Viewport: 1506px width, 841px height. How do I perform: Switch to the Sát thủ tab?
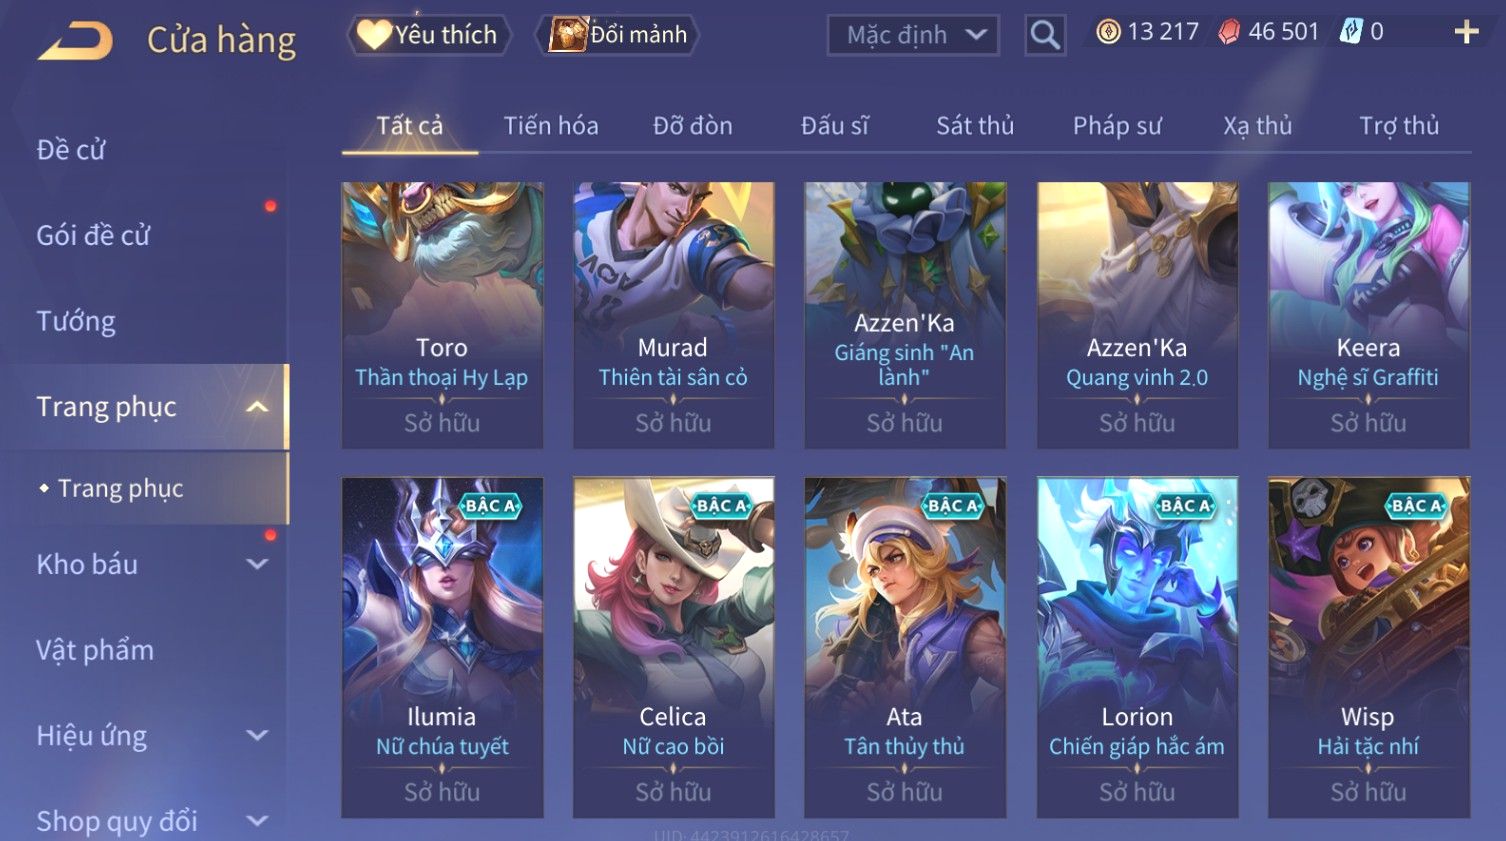975,126
